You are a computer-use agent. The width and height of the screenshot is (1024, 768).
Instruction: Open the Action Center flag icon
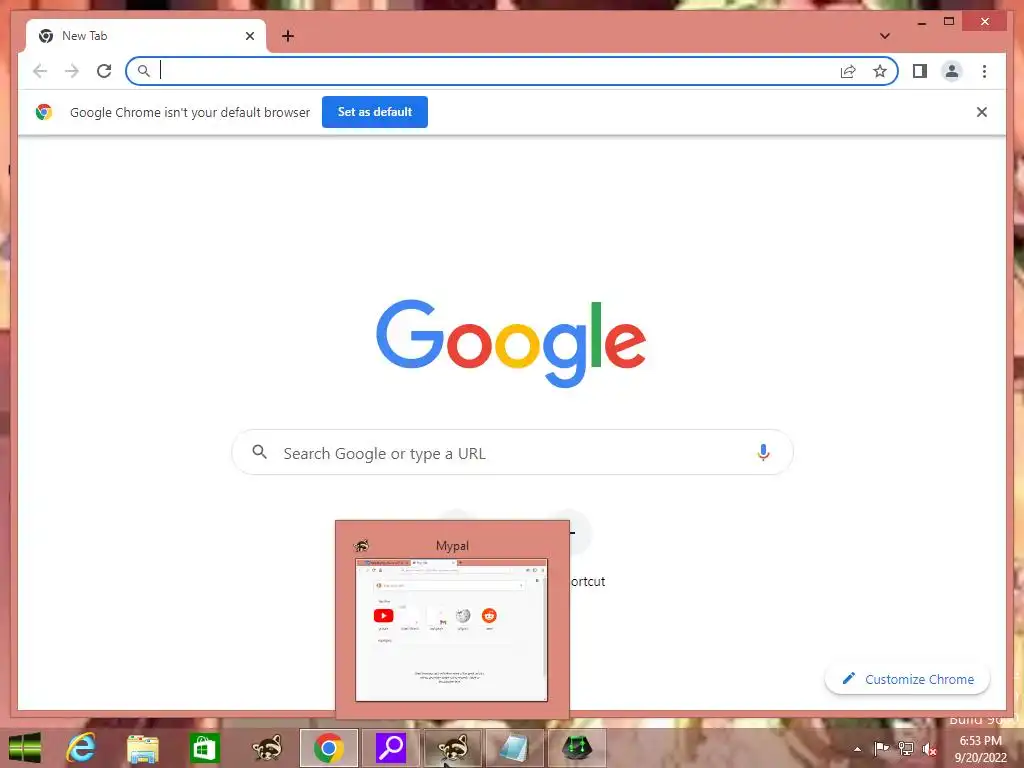tap(881, 748)
